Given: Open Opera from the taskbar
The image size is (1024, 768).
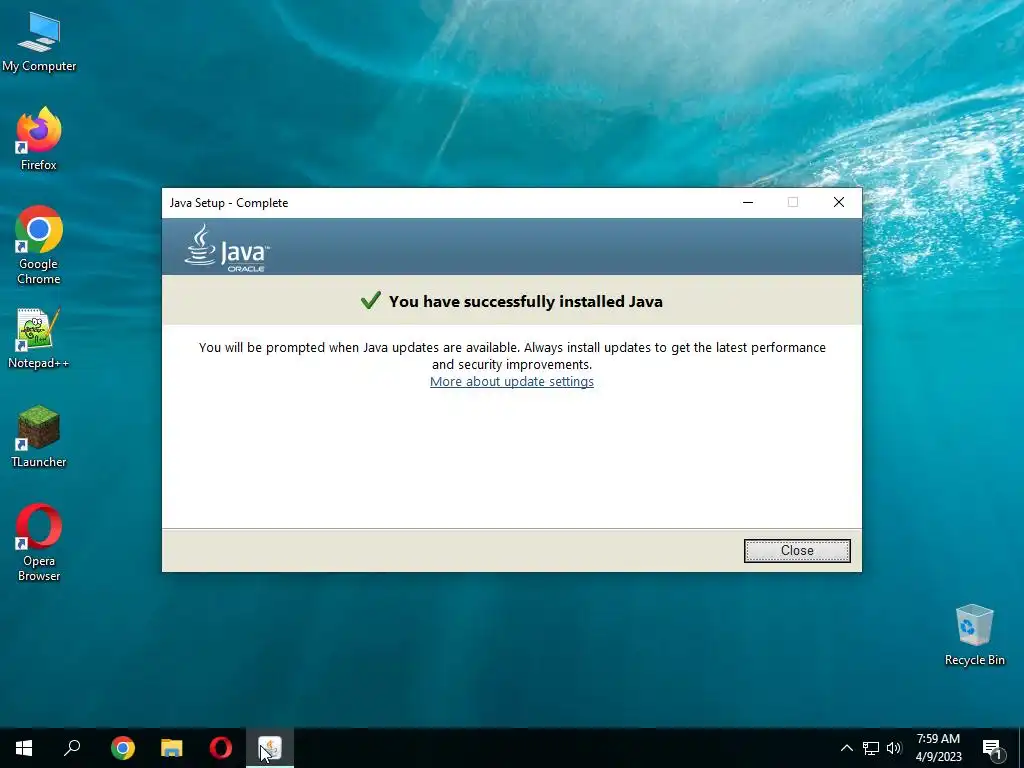Looking at the screenshot, I should pyautogui.click(x=221, y=748).
